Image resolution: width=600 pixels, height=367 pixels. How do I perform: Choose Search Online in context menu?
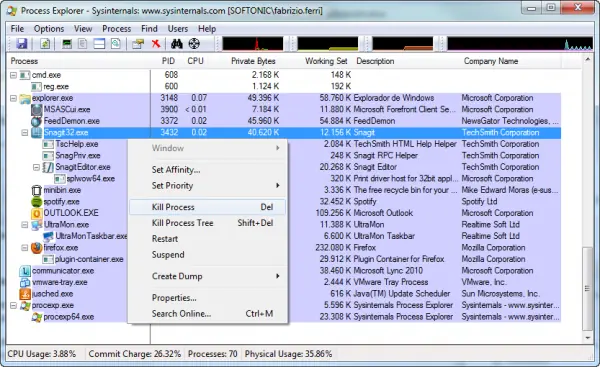pyautogui.click(x=207, y=313)
